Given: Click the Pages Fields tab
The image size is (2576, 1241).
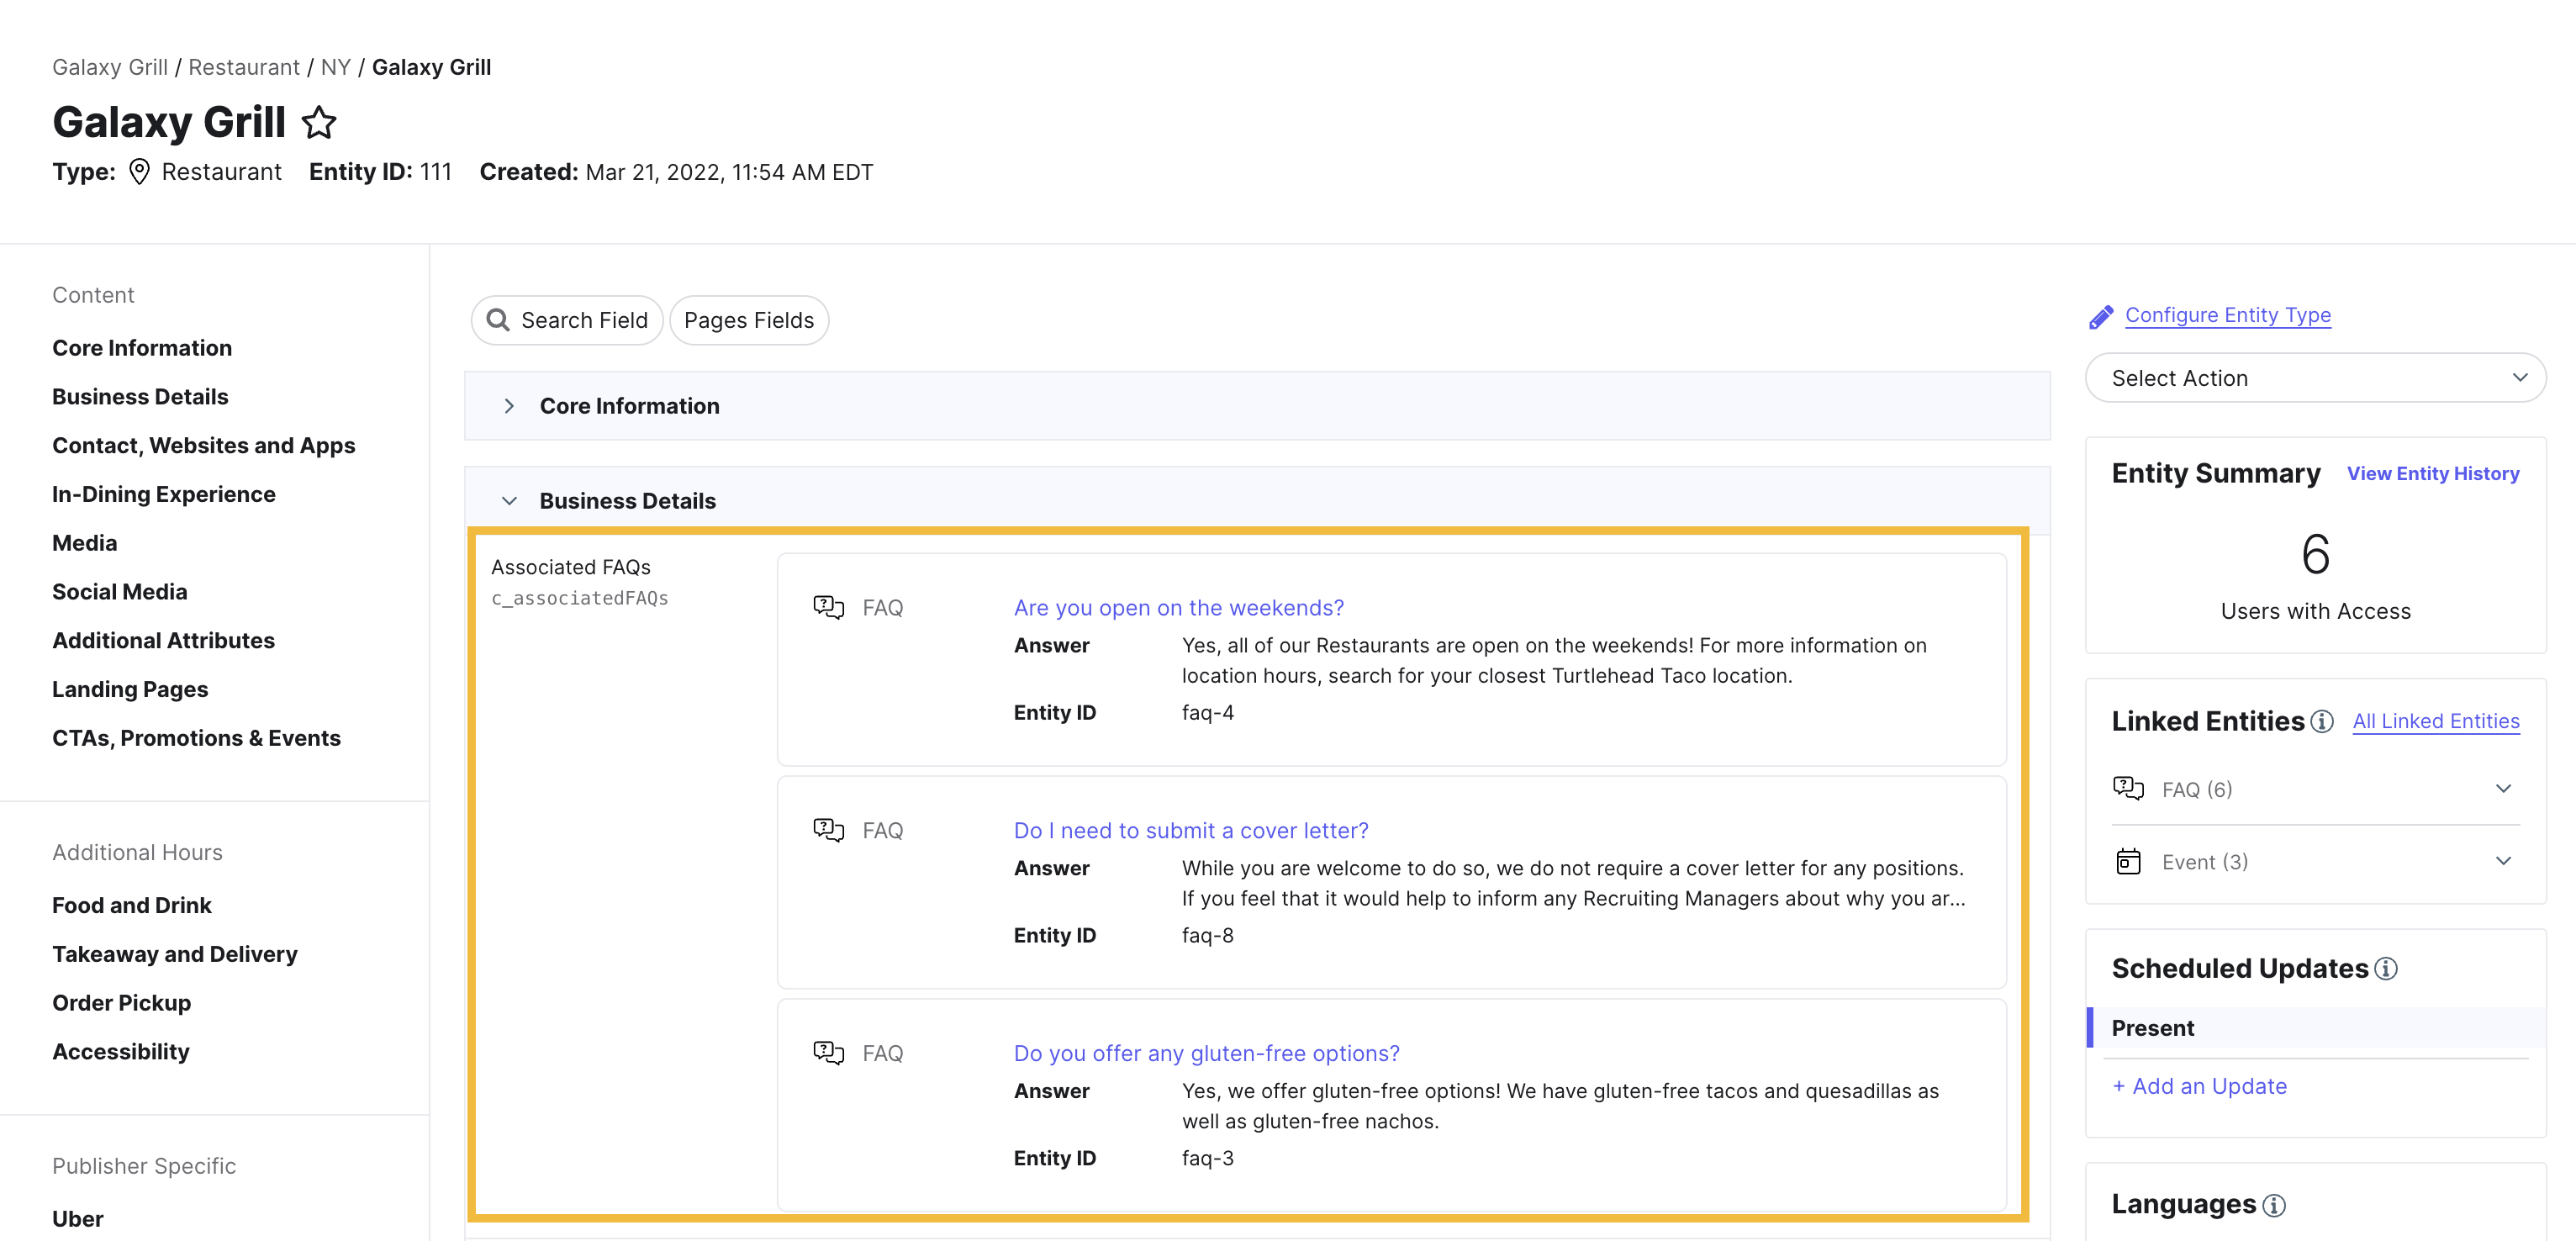Looking at the screenshot, I should 749,319.
